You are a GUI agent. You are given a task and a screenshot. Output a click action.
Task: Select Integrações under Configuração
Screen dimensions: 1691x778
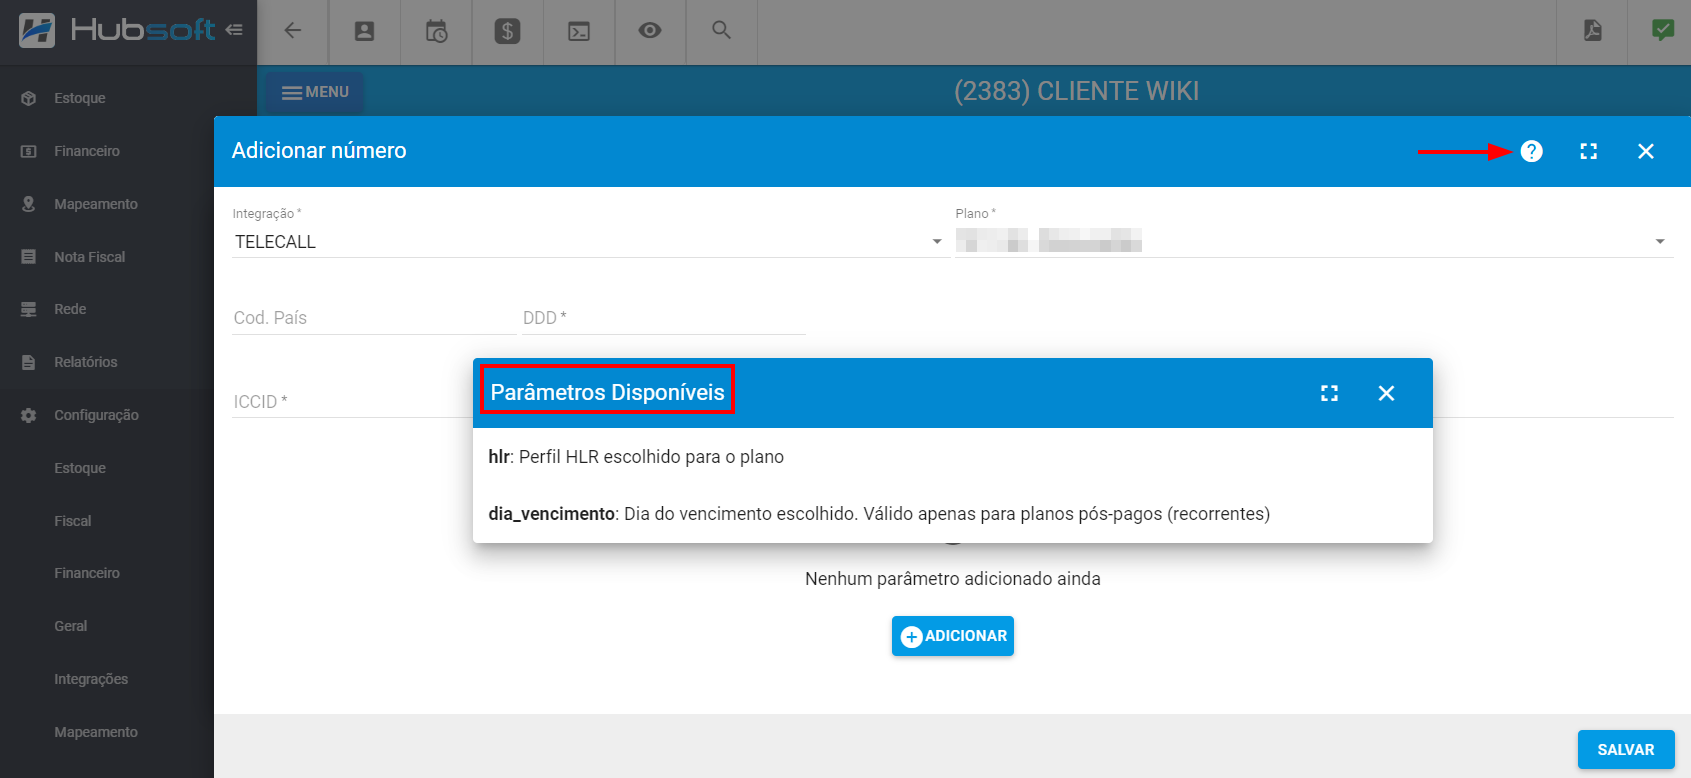pyautogui.click(x=107, y=679)
